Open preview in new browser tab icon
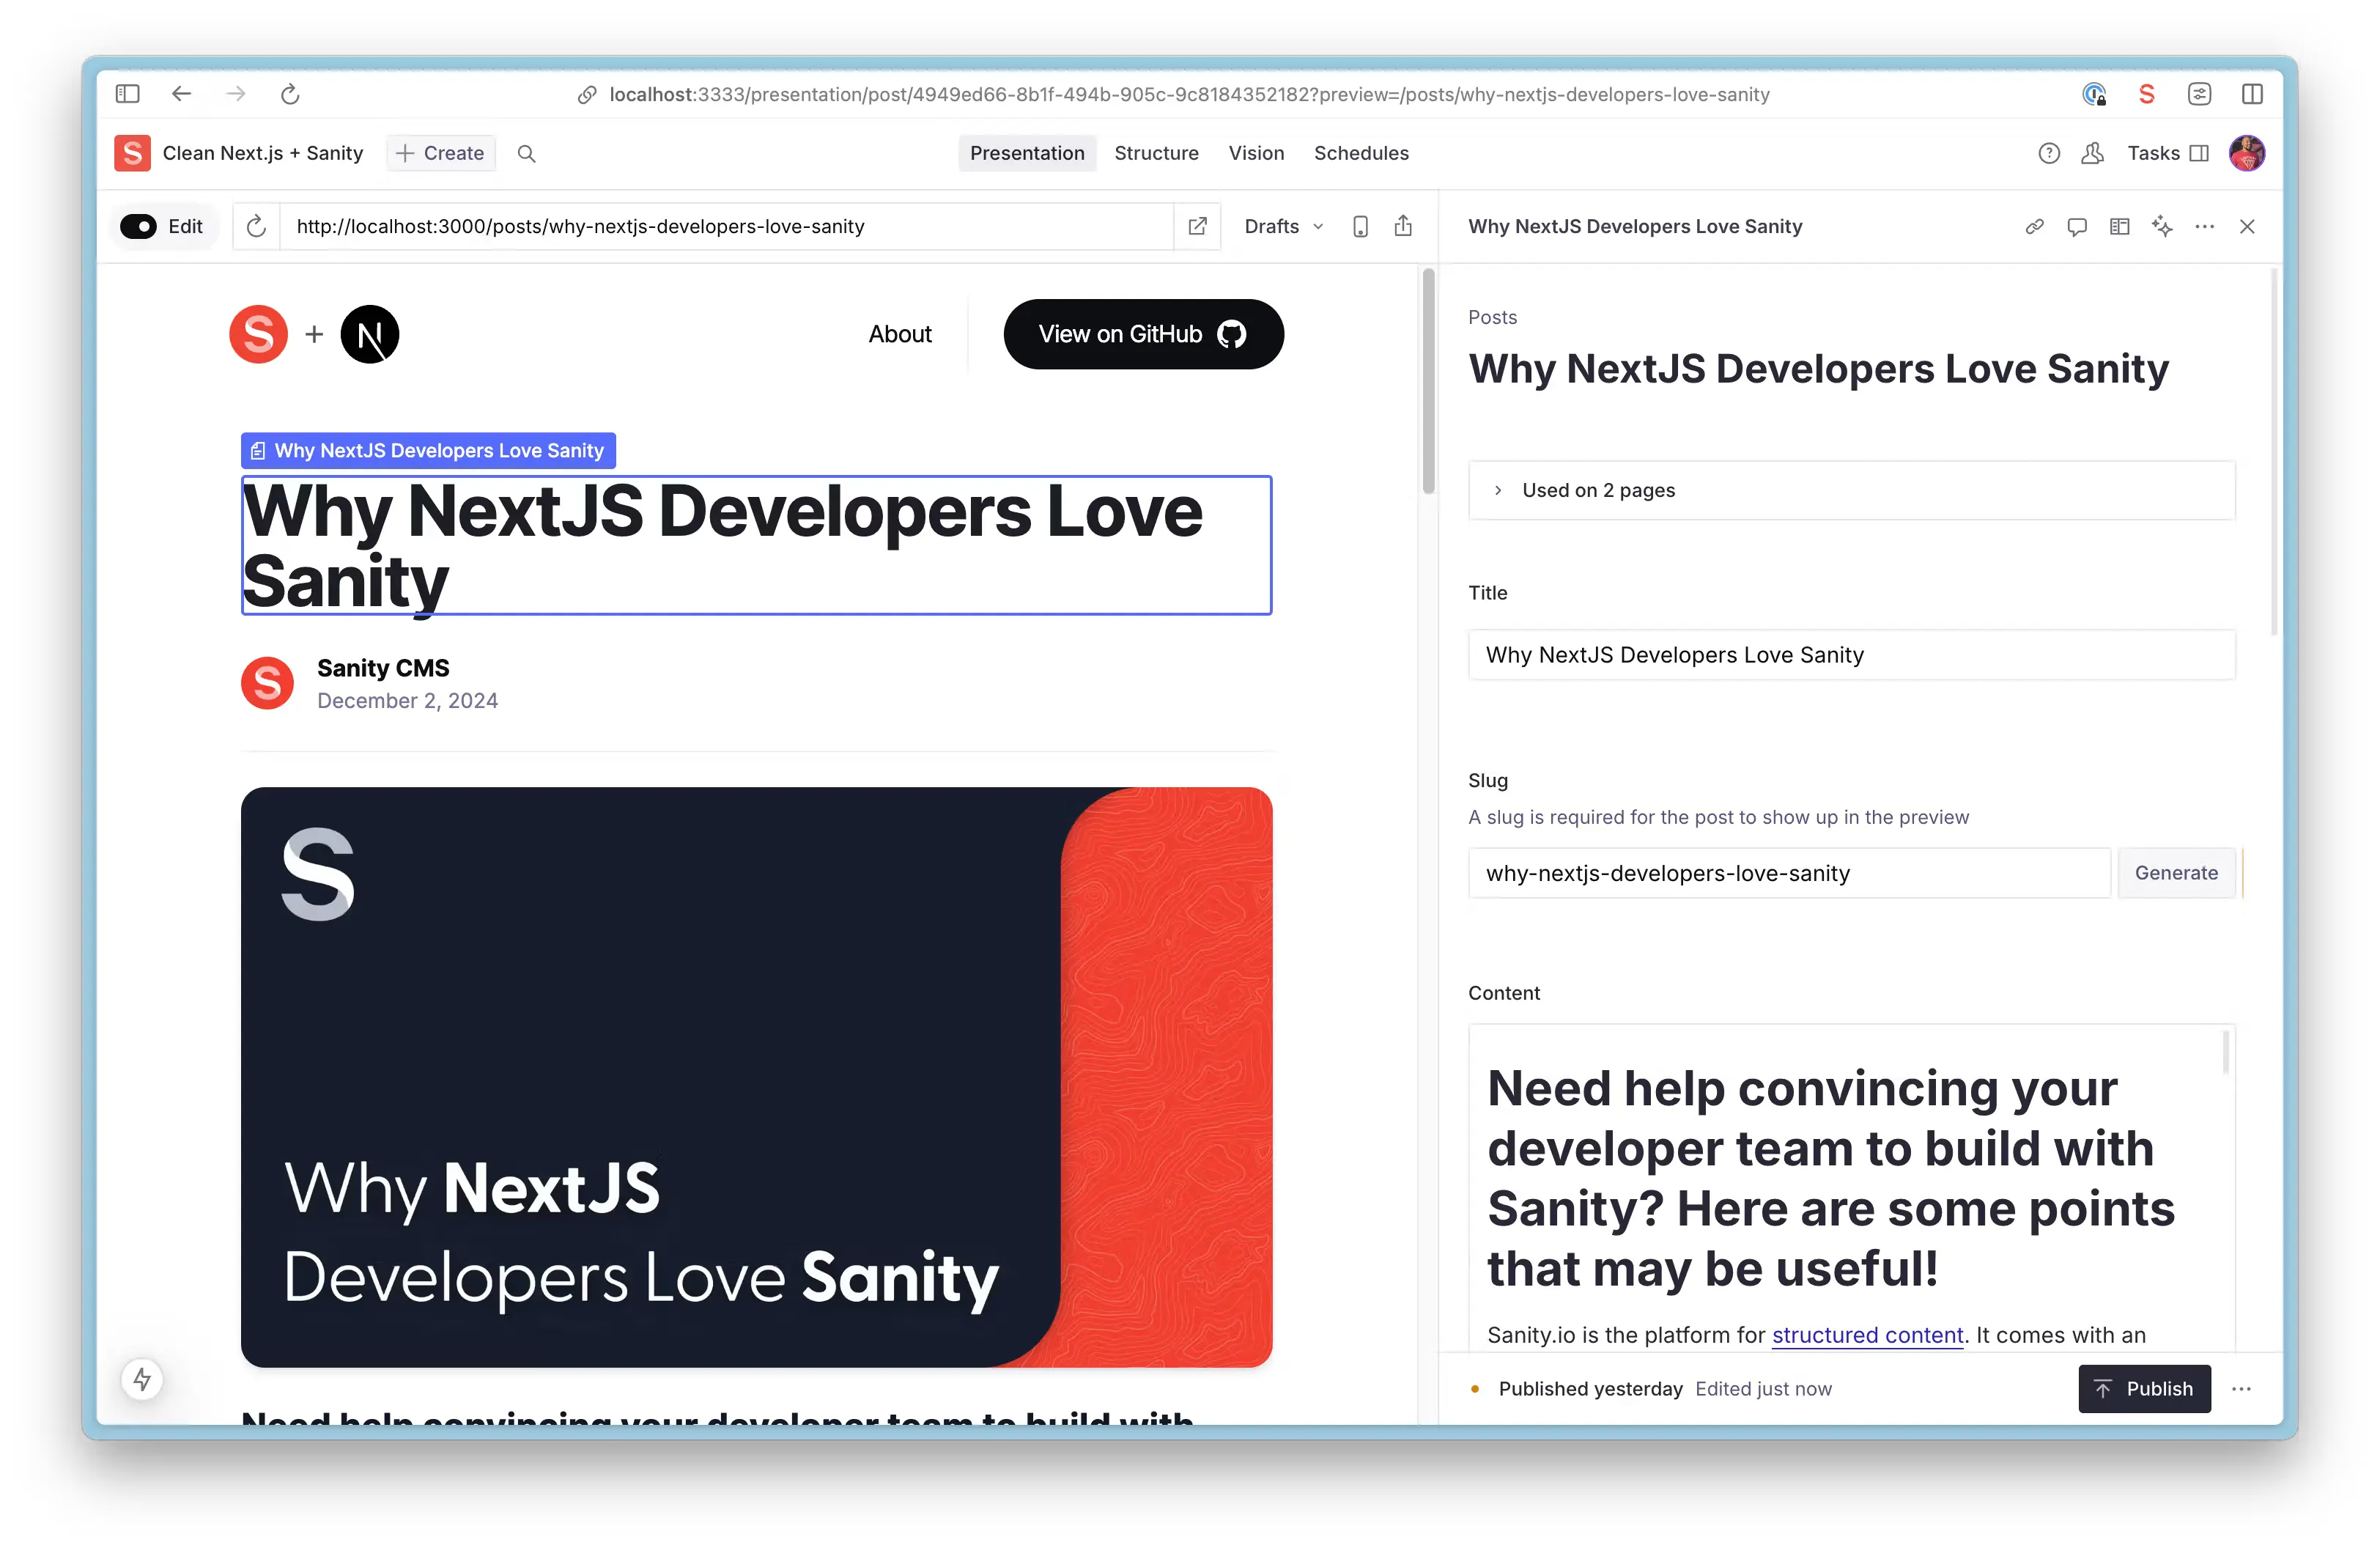 coord(1197,226)
